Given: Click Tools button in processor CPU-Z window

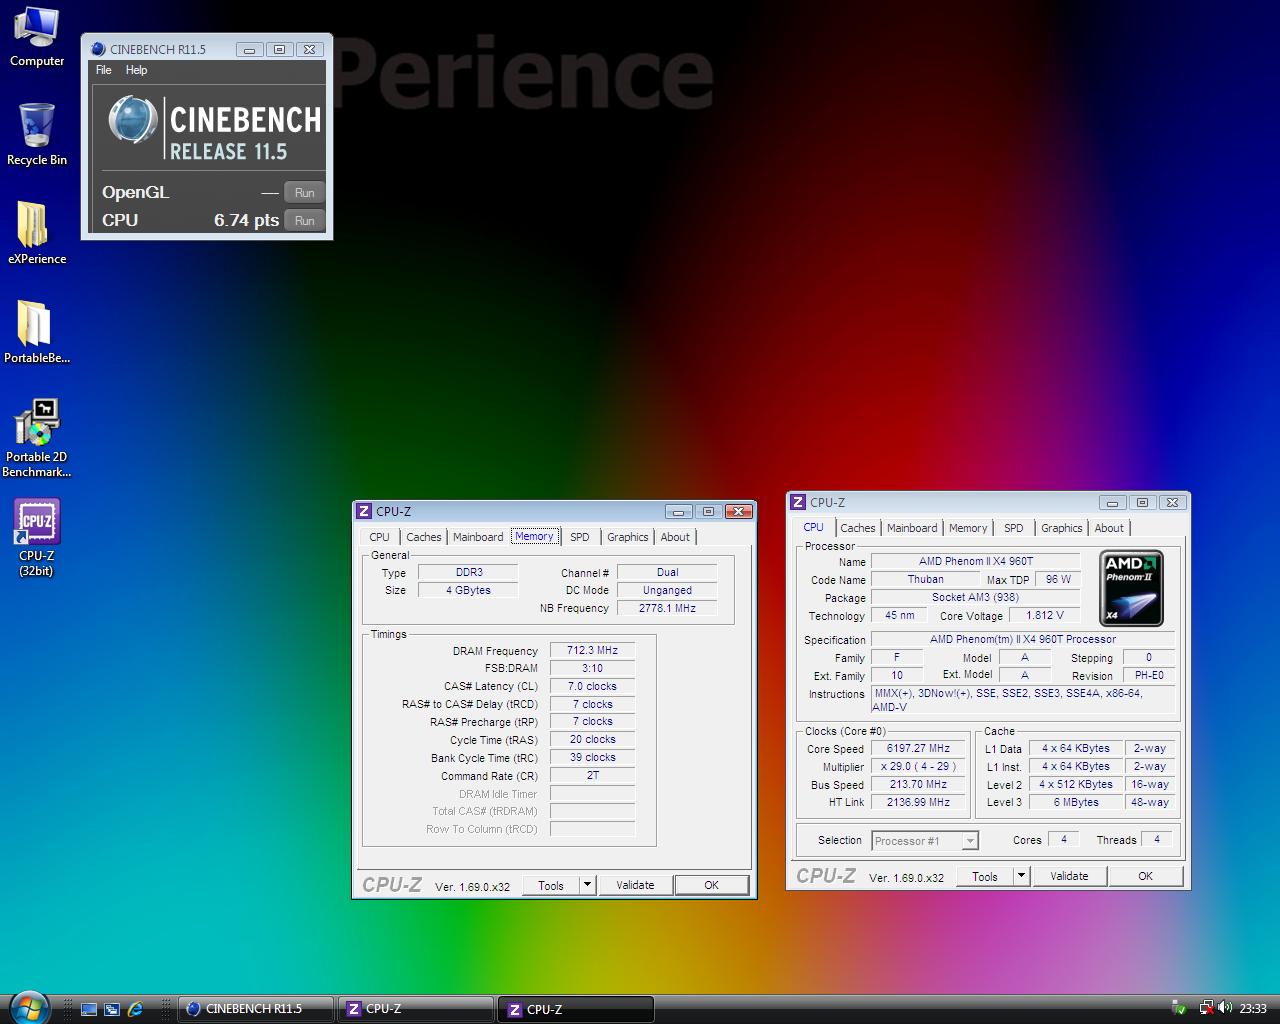Looking at the screenshot, I should tap(985, 876).
